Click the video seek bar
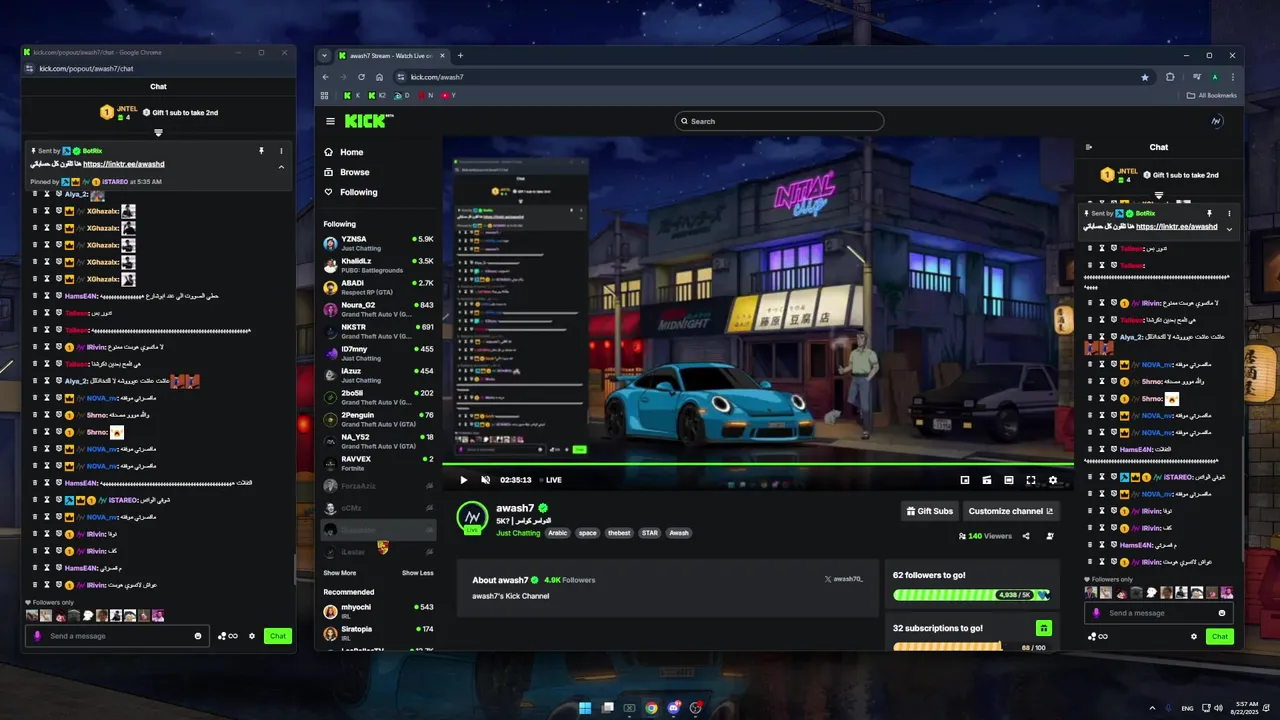1280x720 pixels. (x=758, y=464)
